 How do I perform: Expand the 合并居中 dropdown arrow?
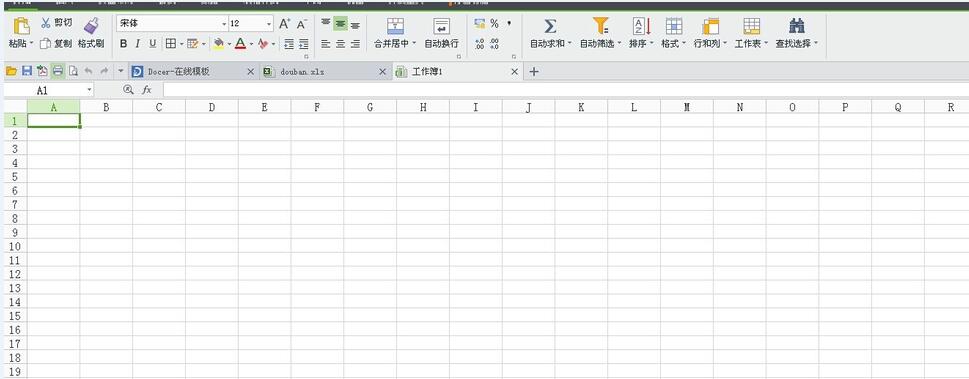[x=413, y=44]
